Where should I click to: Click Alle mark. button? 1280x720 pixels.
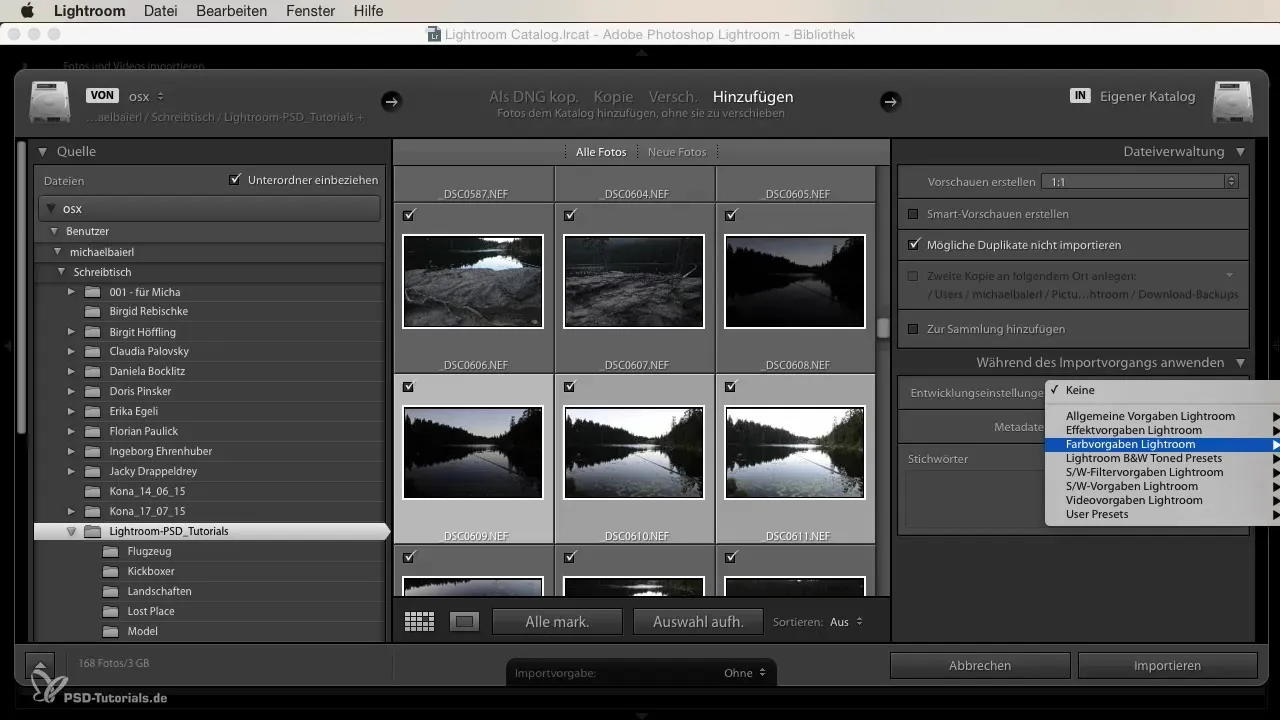click(557, 622)
